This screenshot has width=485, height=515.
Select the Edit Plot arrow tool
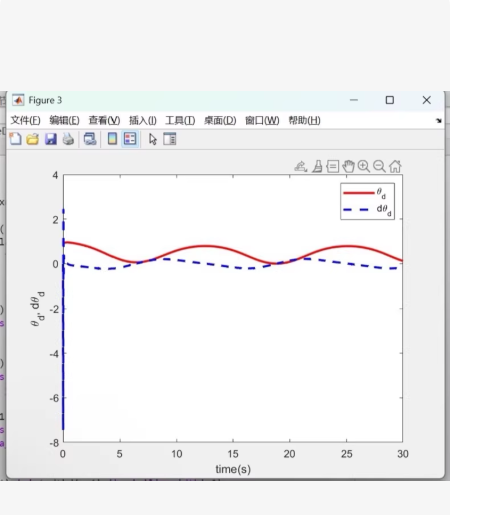click(153, 139)
